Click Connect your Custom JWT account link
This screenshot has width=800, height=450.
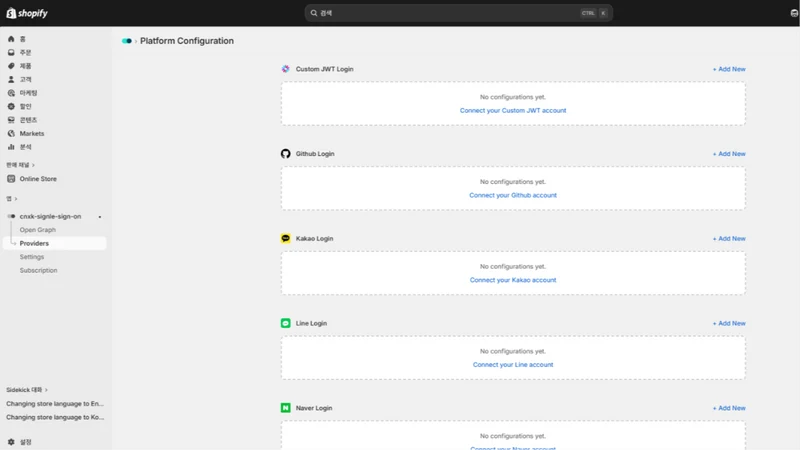click(x=513, y=110)
